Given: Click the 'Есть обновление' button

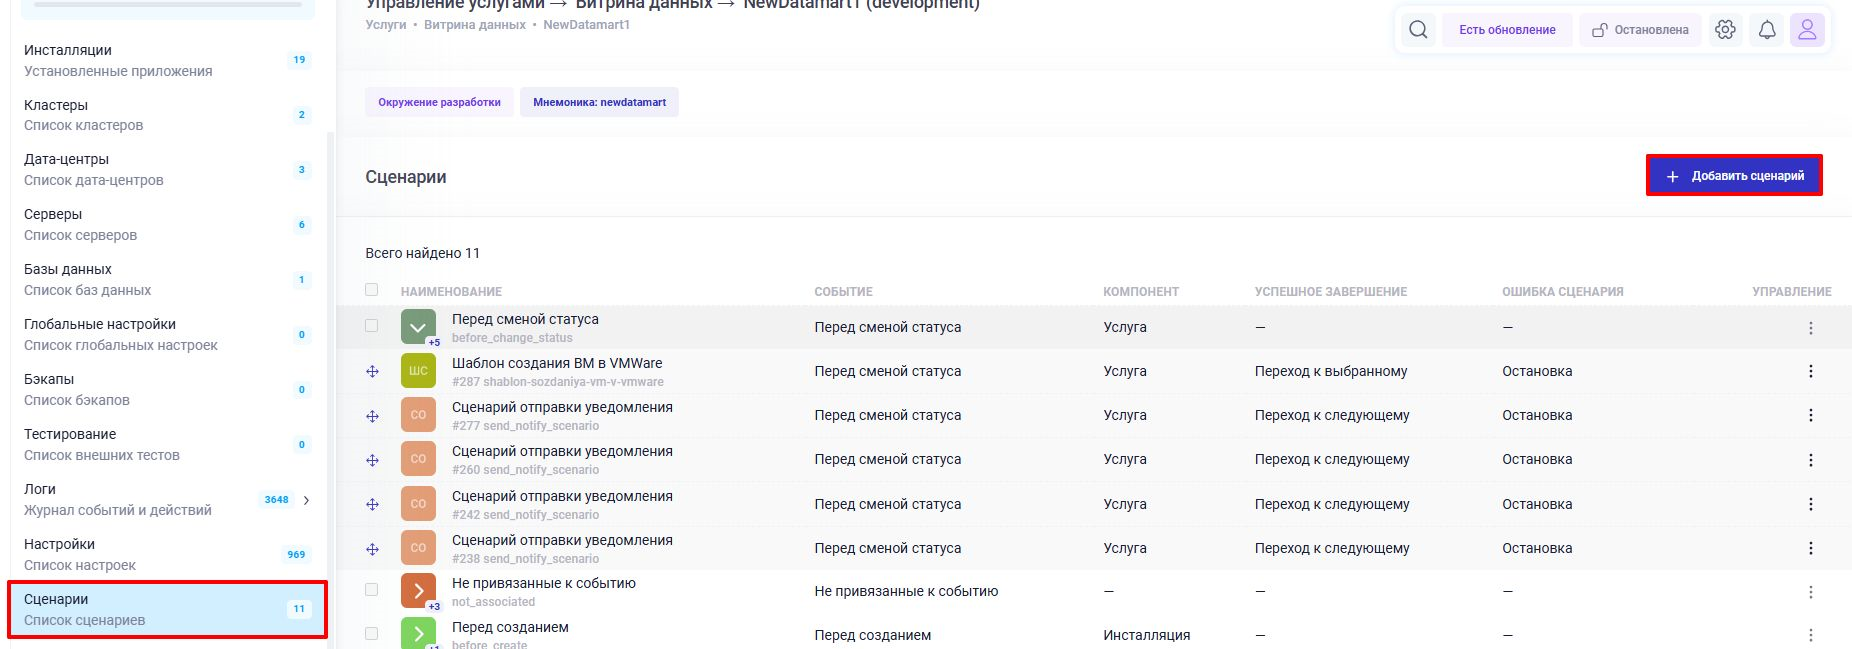Looking at the screenshot, I should click(x=1506, y=30).
